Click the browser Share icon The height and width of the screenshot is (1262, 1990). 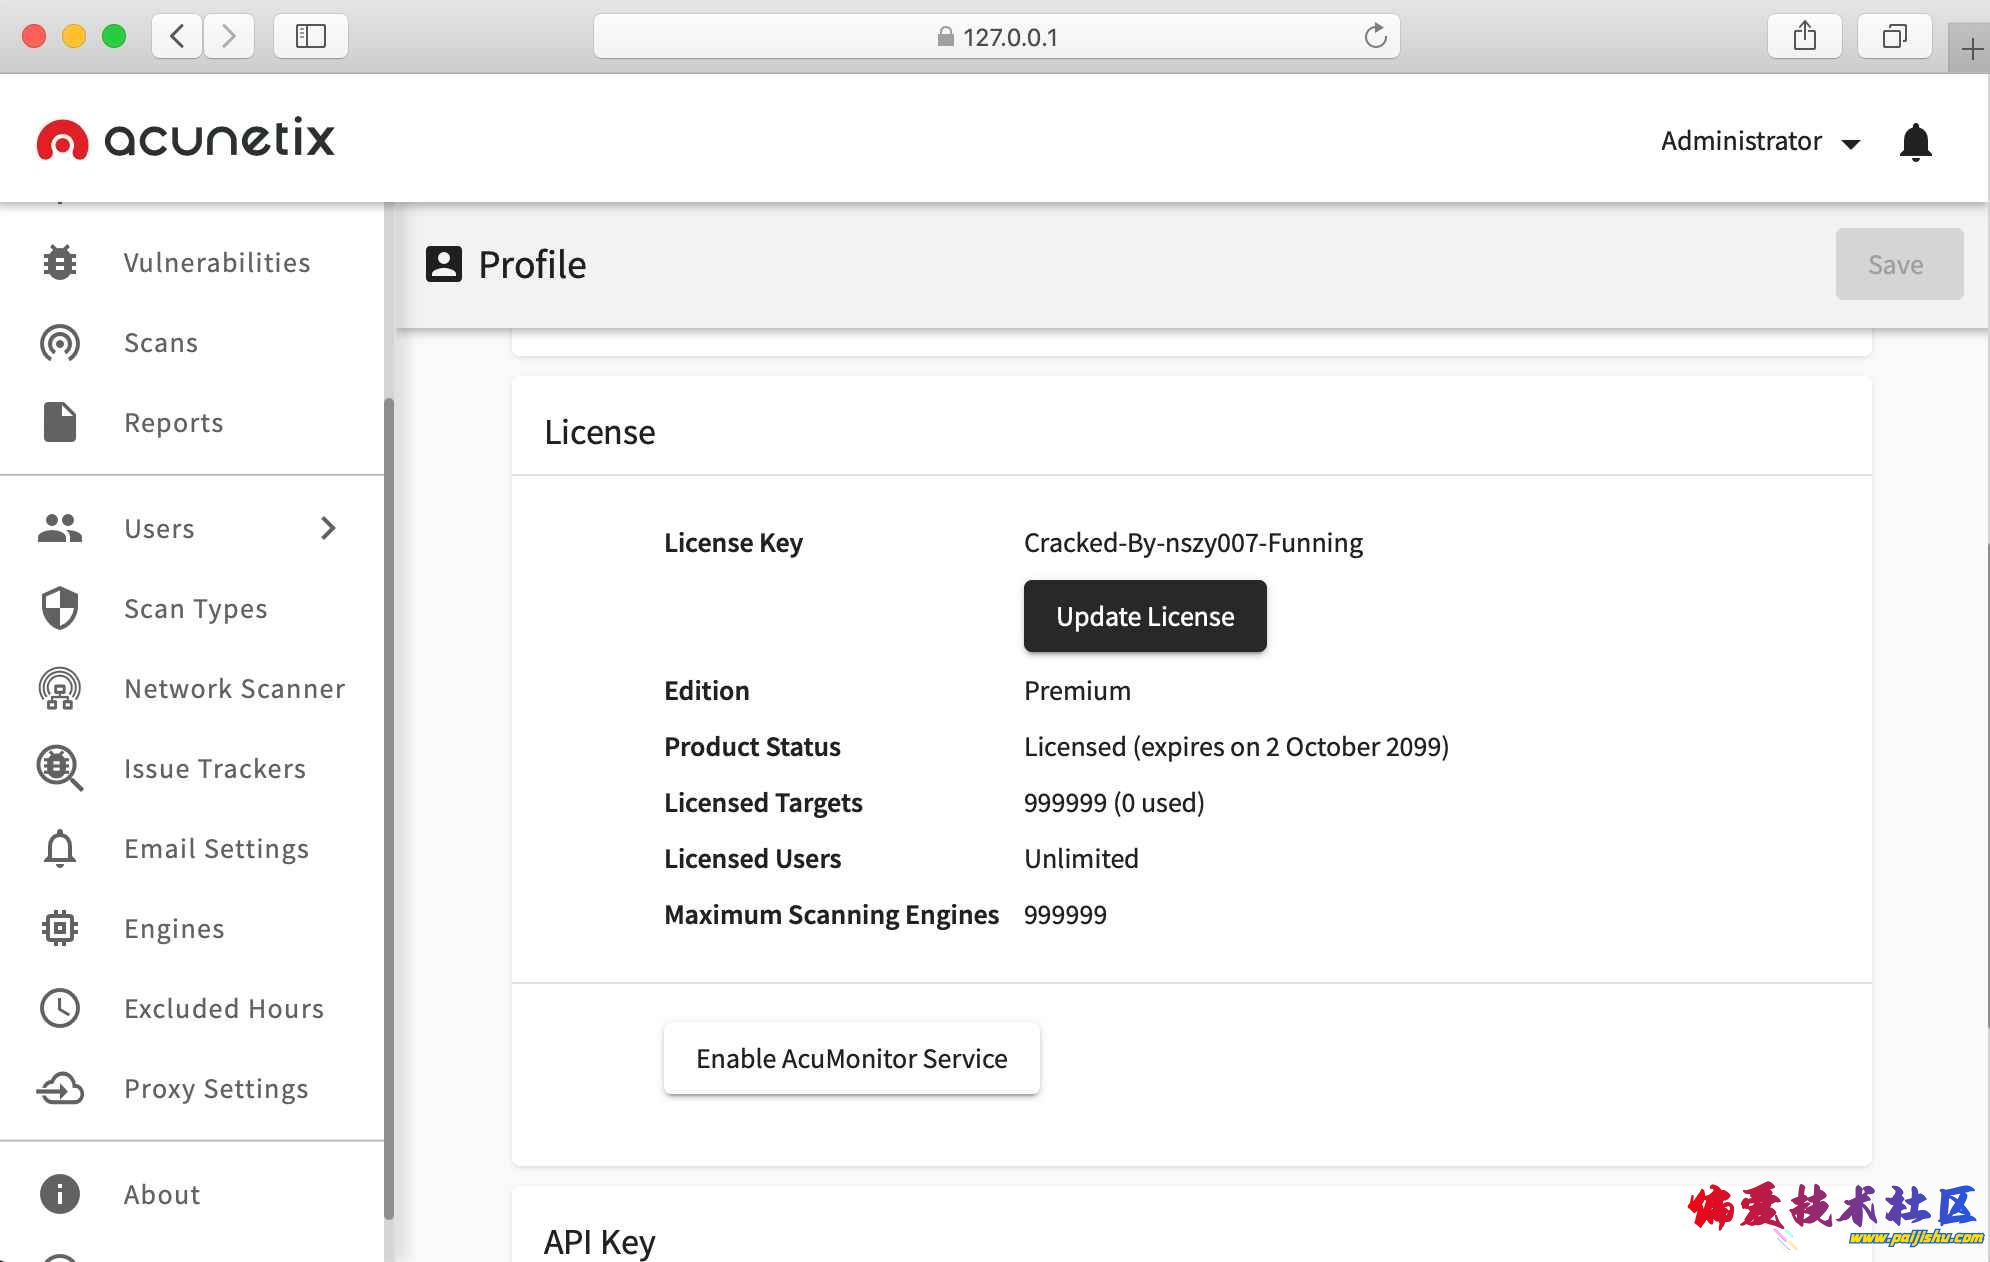coord(1804,37)
